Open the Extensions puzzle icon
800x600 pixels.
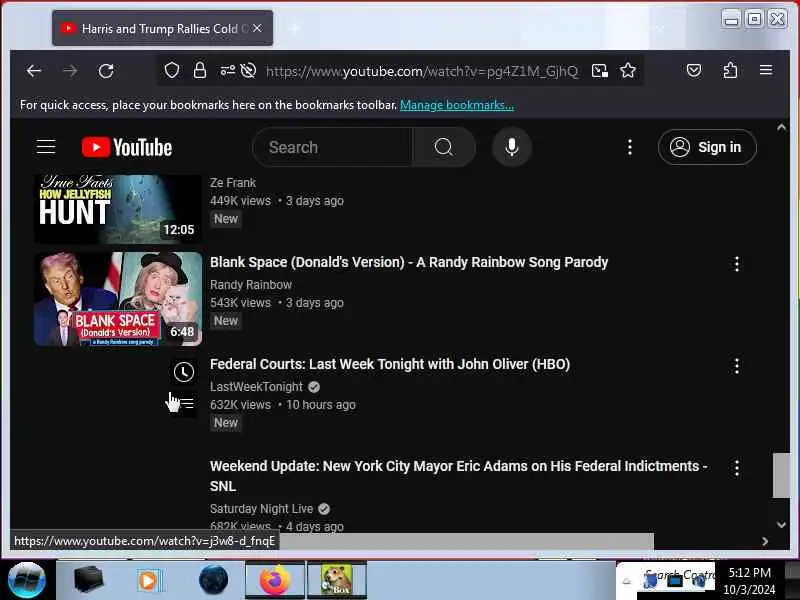point(730,70)
